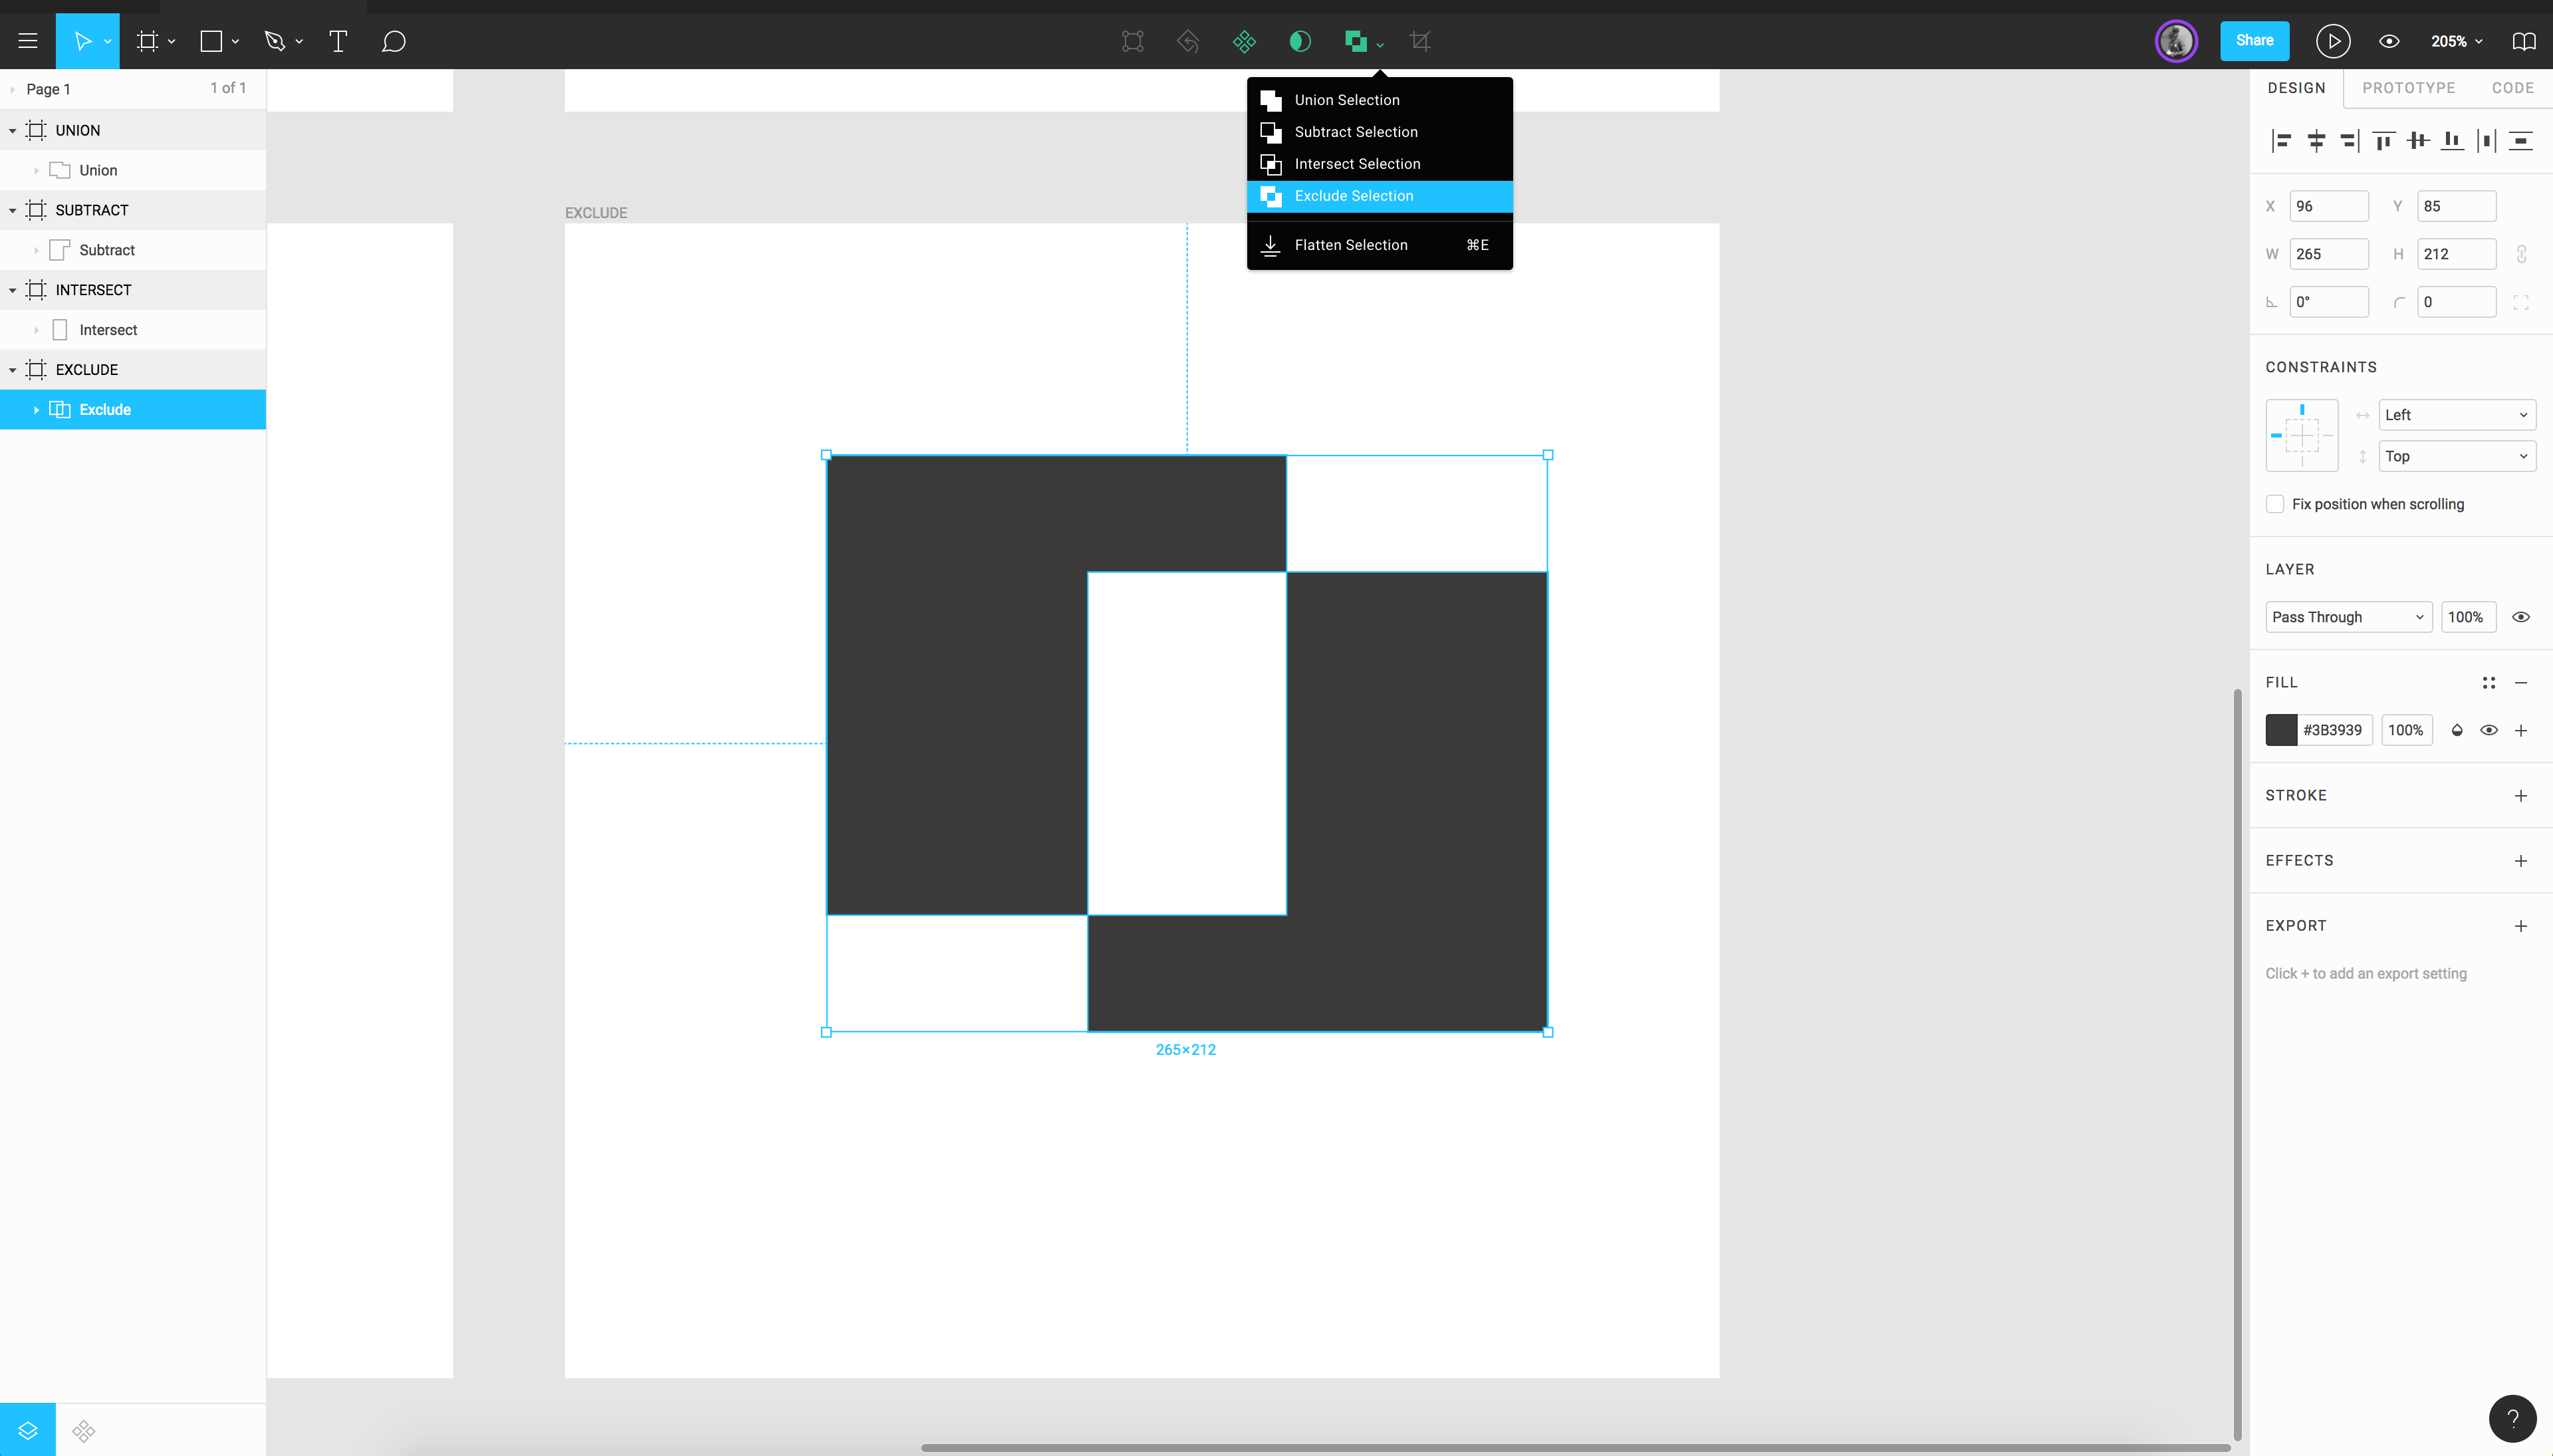Open the Pass Through blend mode dropdown
Image resolution: width=2553 pixels, height=1456 pixels.
pyautogui.click(x=2347, y=617)
